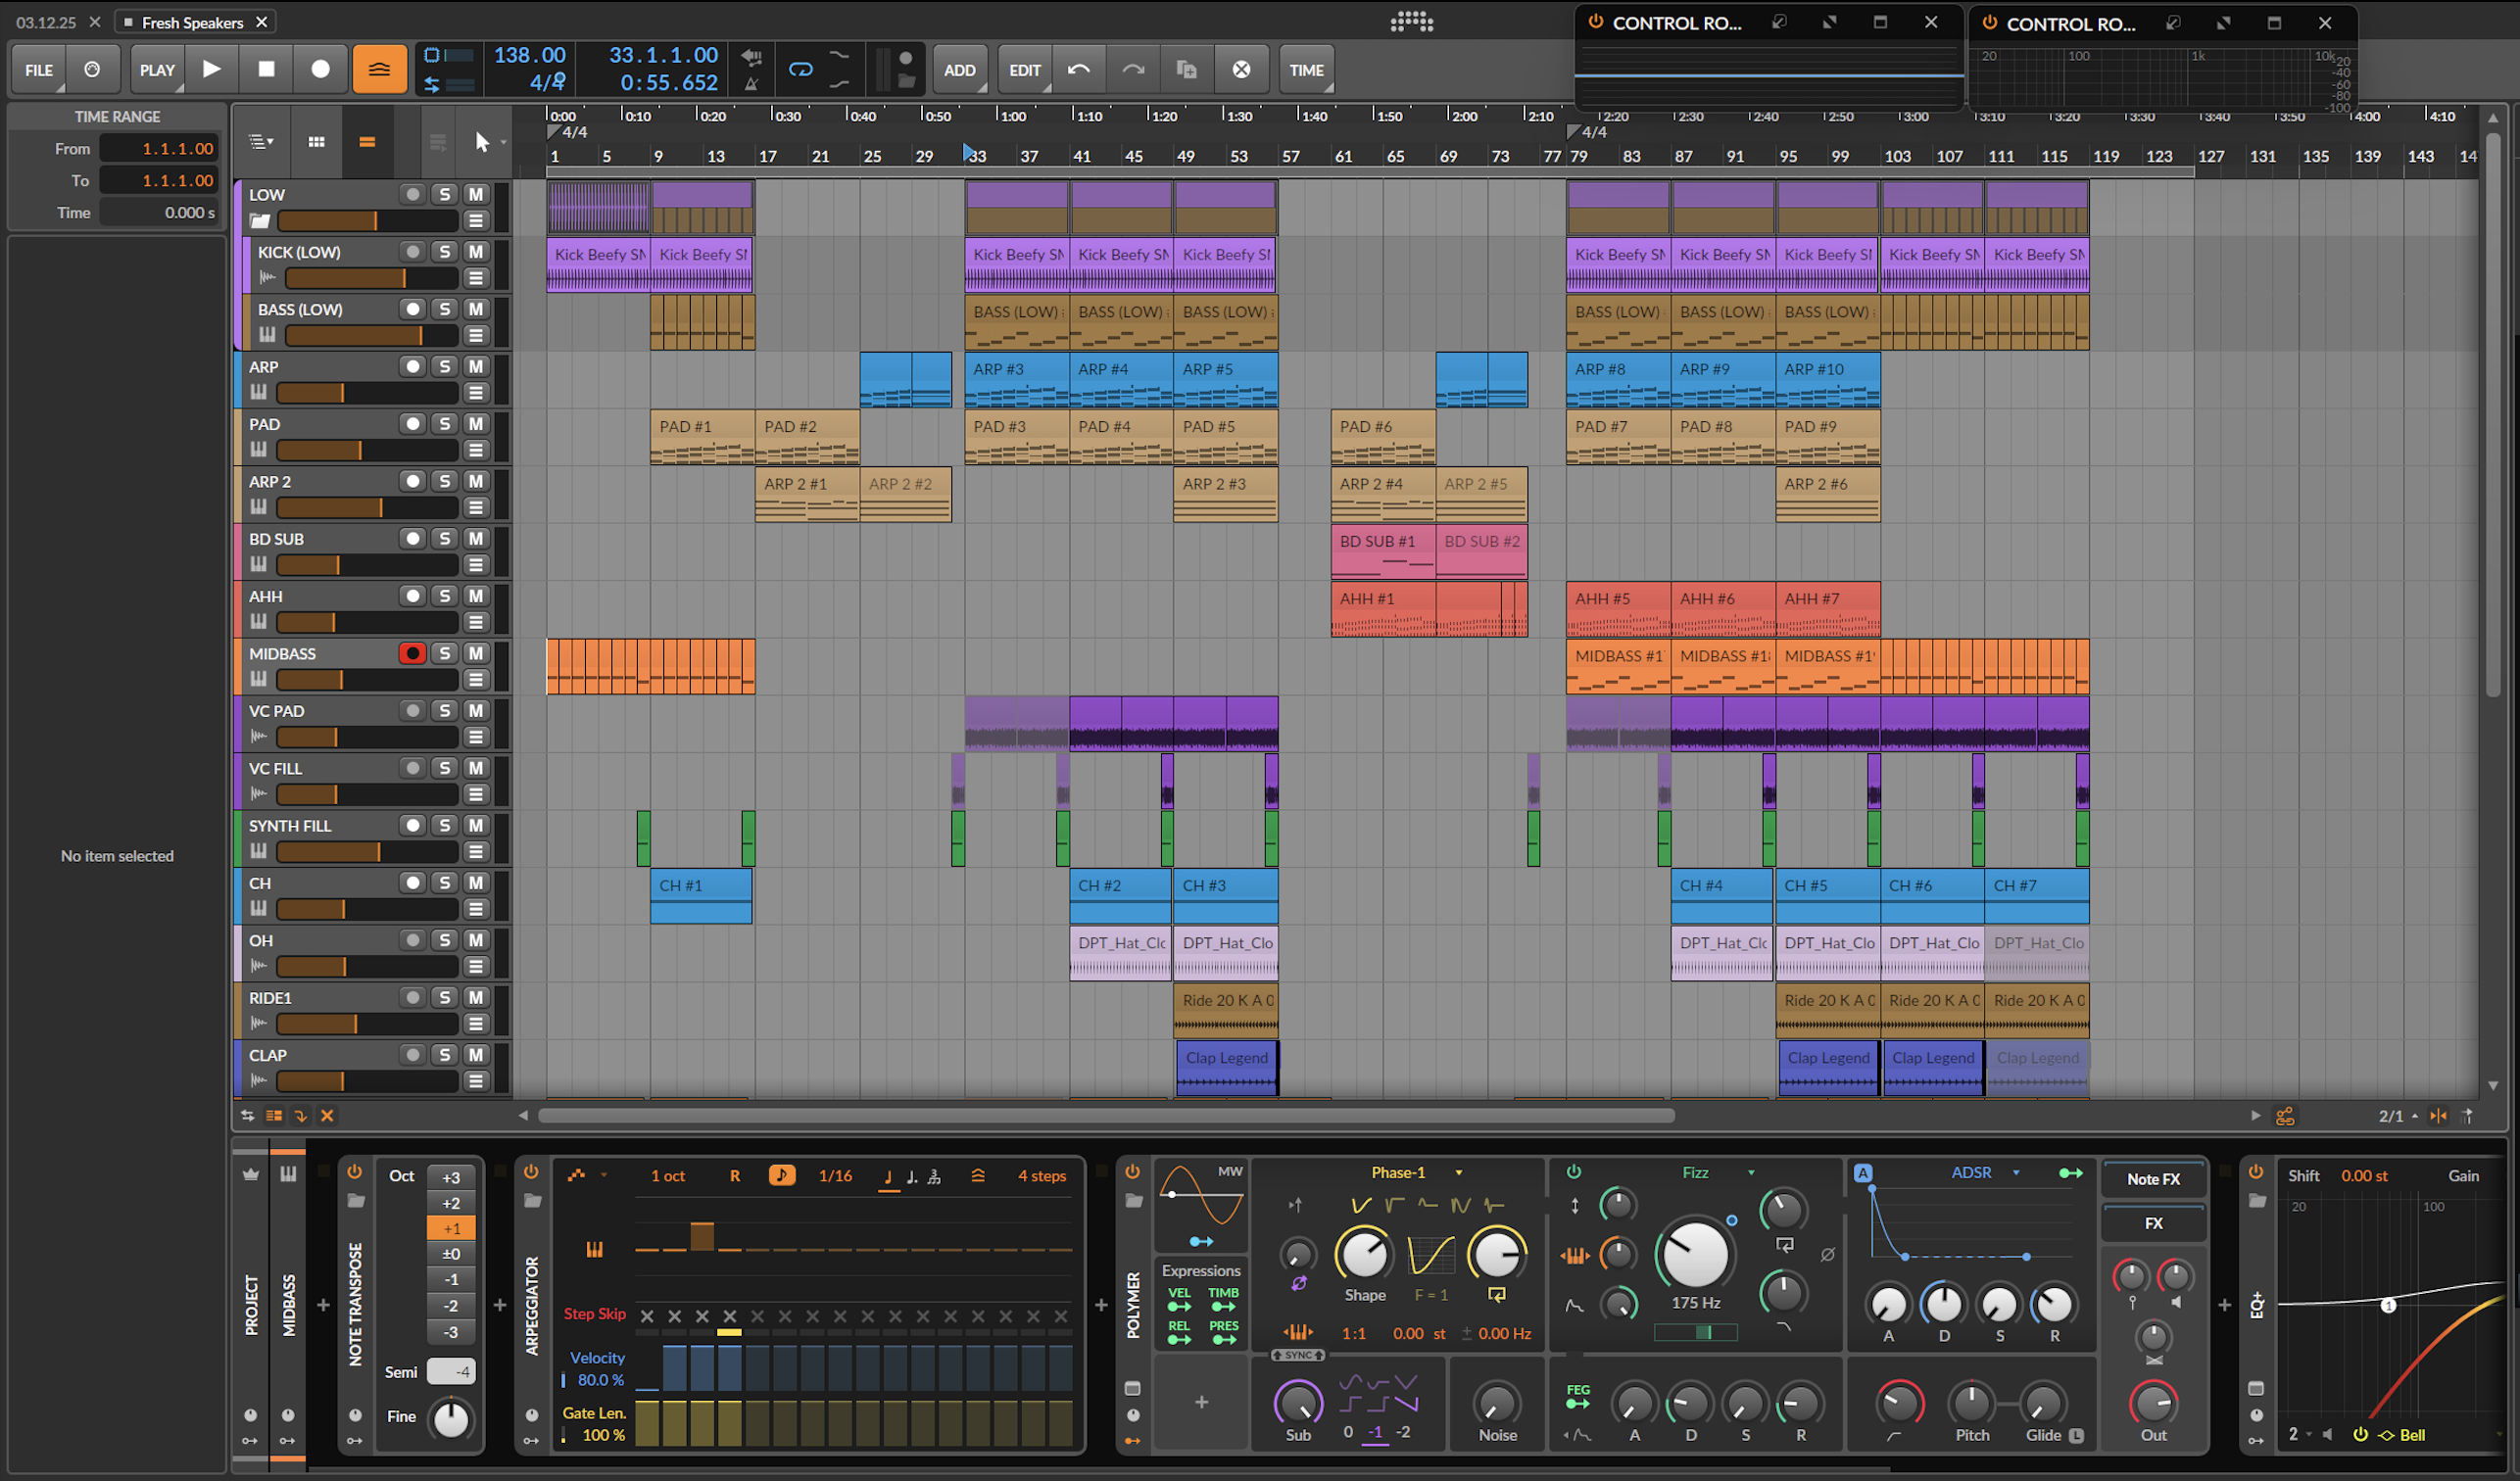2520x1481 pixels.
Task: Mute the PAD track
Action: point(476,424)
